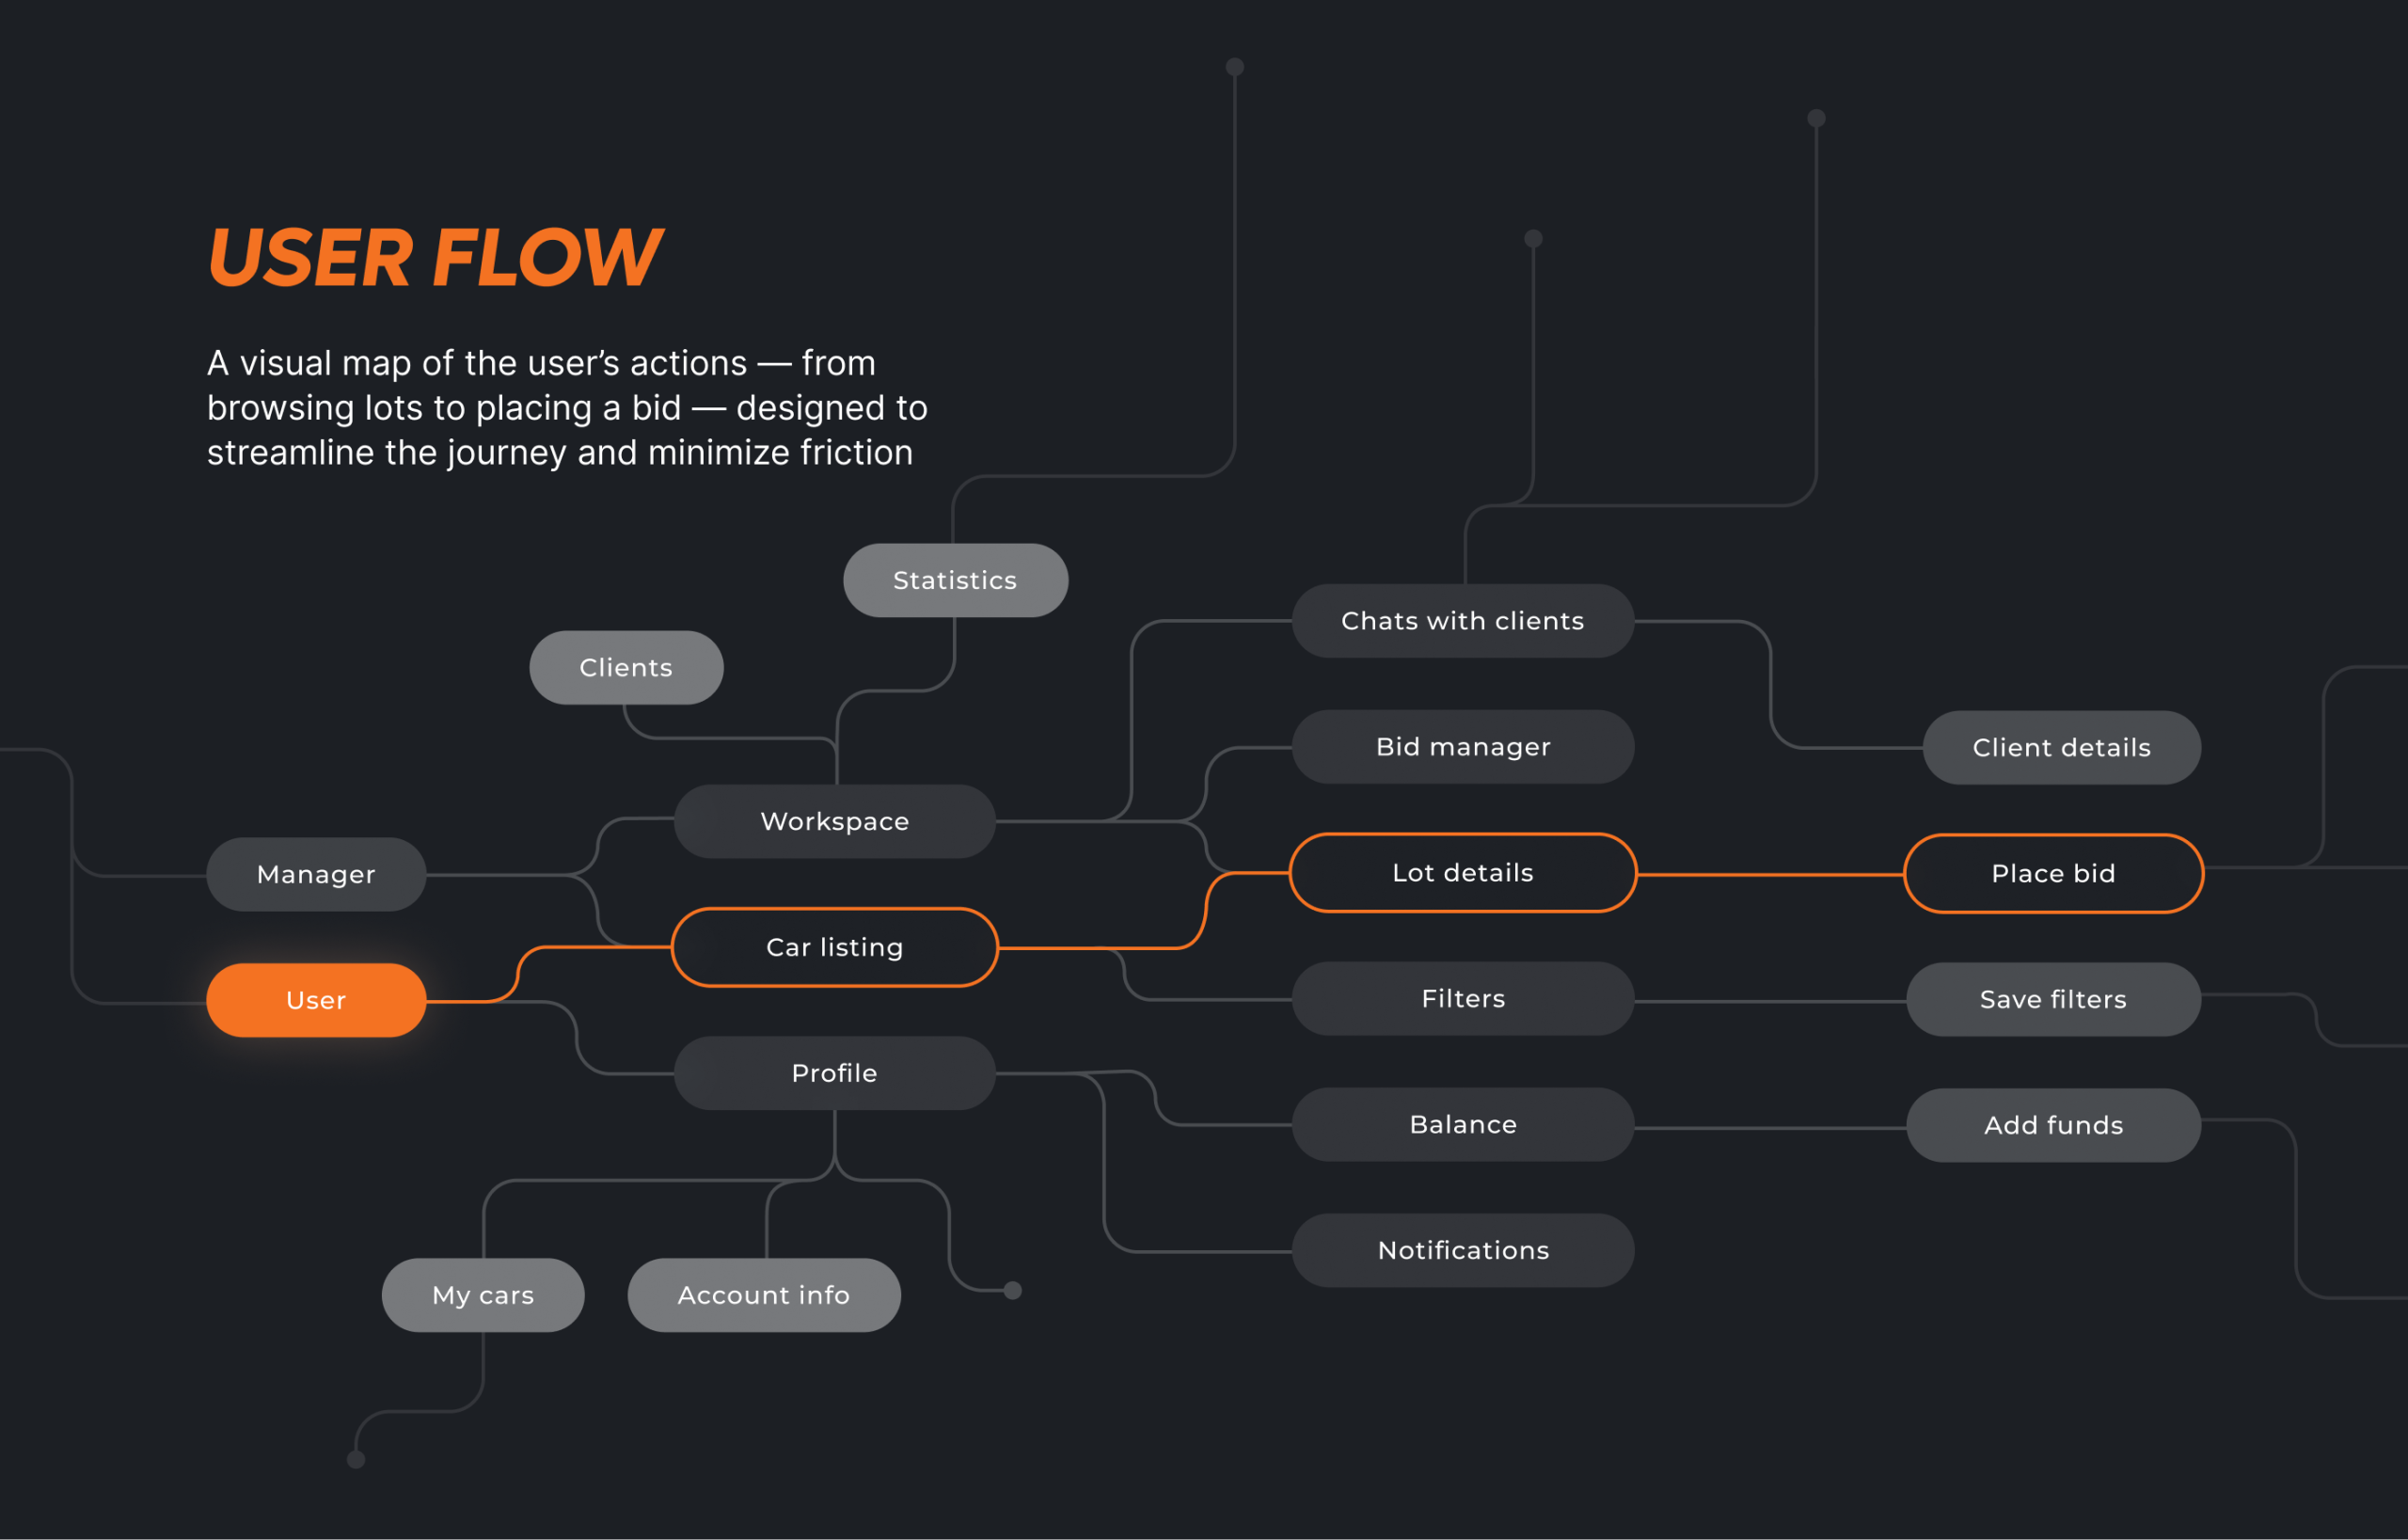The width and height of the screenshot is (2408, 1540).
Task: Select the Profile node
Action: pyautogui.click(x=835, y=1073)
